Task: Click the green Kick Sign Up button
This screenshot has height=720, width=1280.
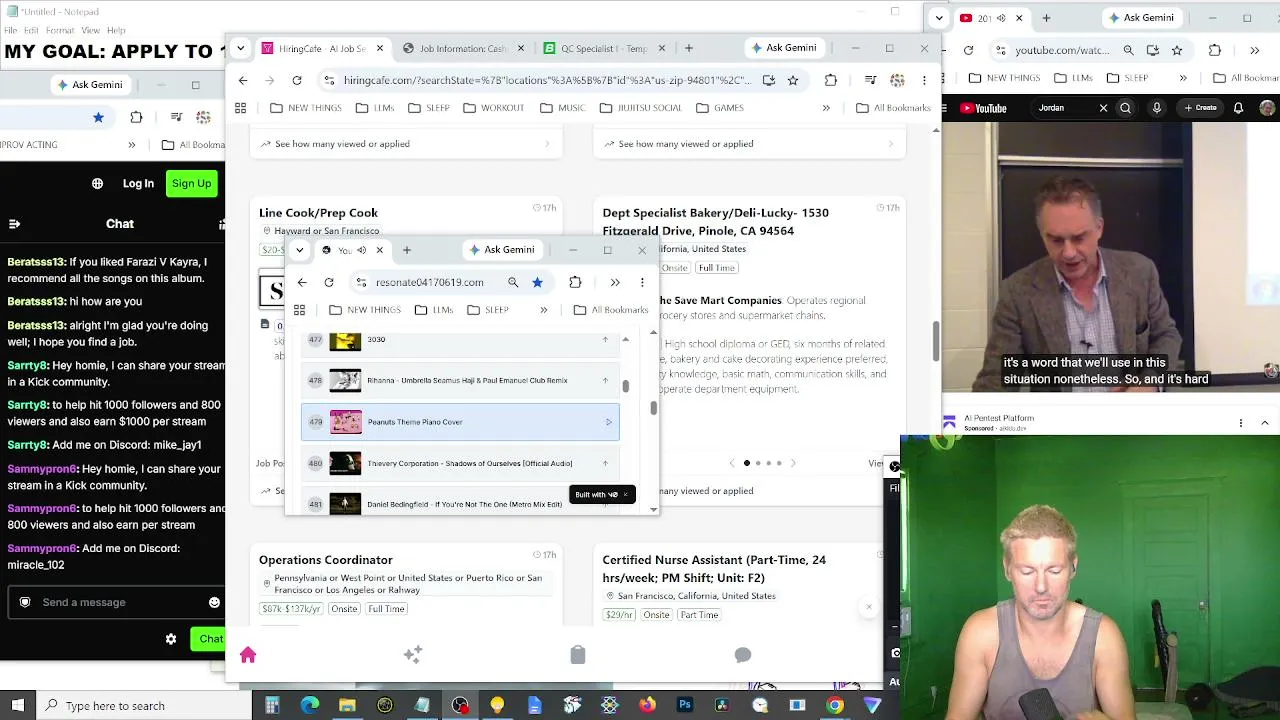Action: [191, 184]
